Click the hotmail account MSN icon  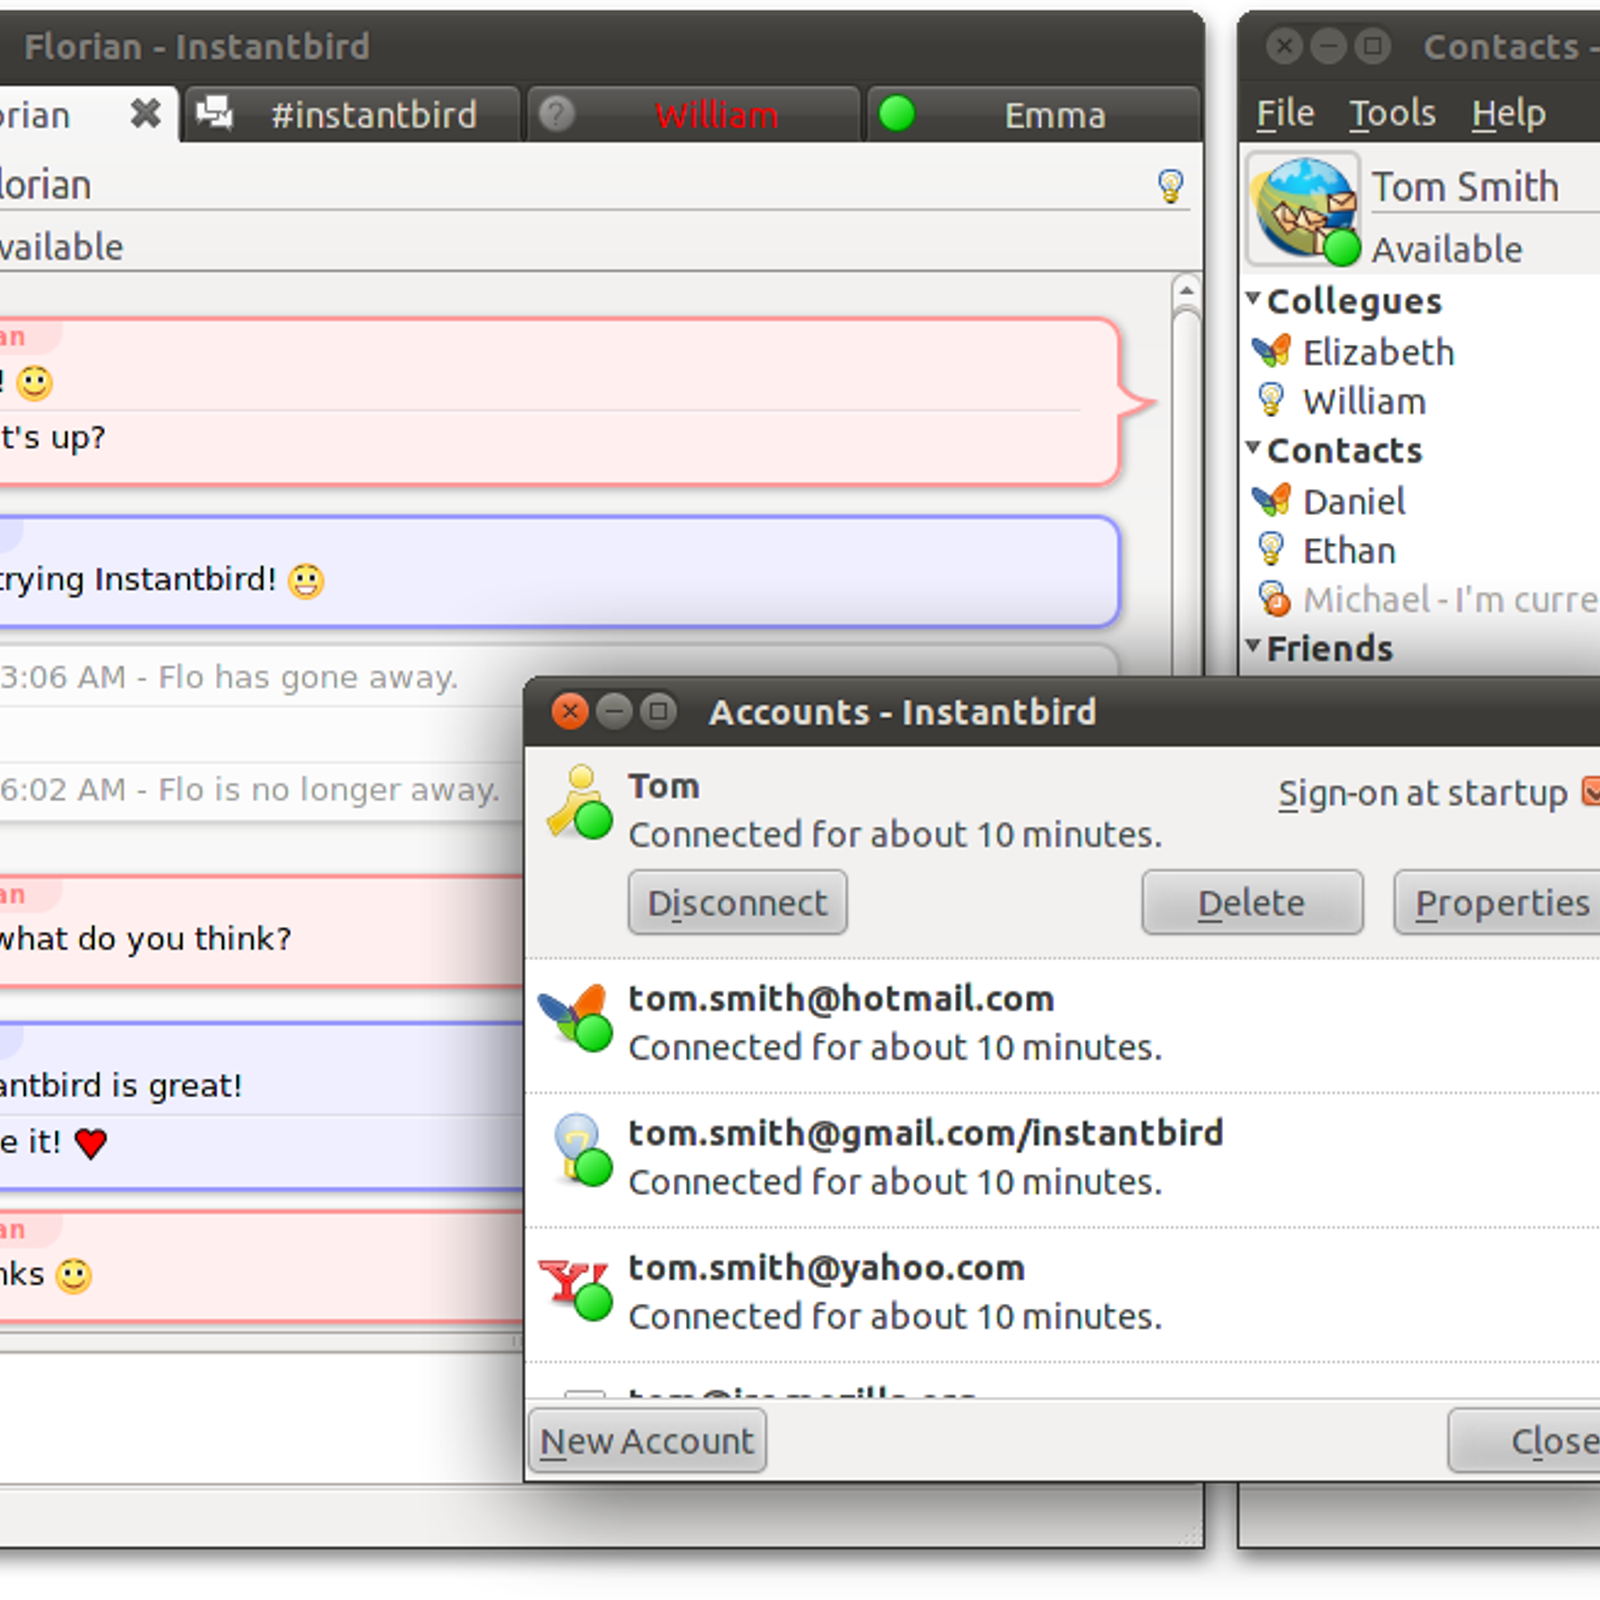coord(576,1017)
